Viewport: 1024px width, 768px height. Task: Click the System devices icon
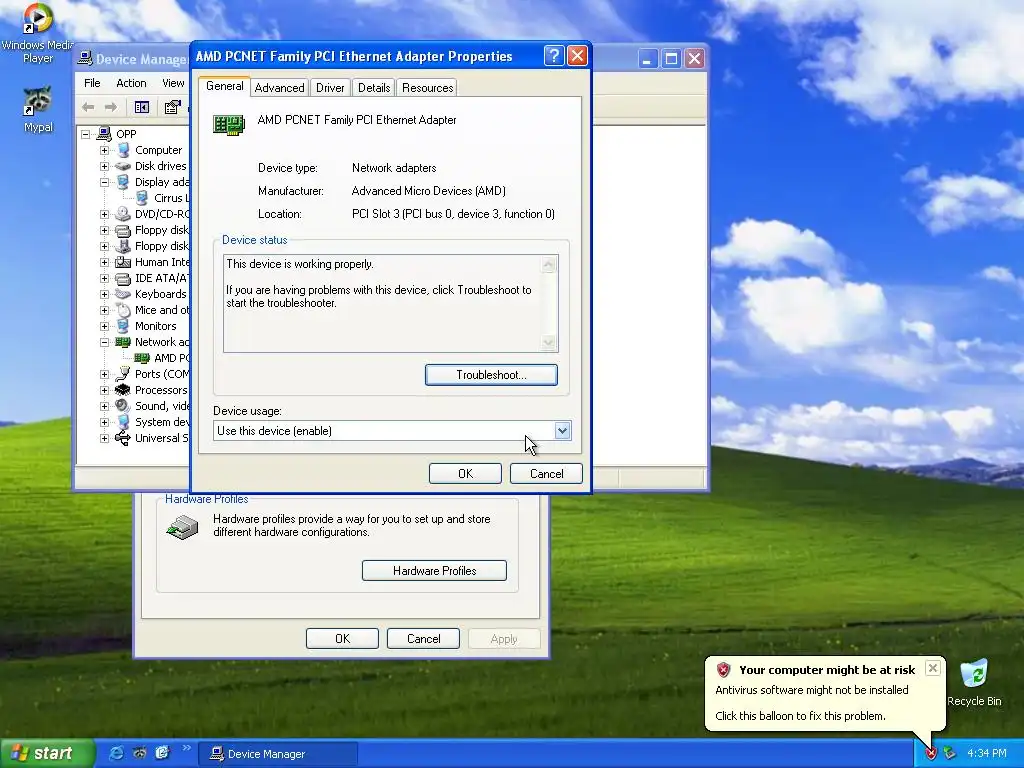click(x=123, y=422)
